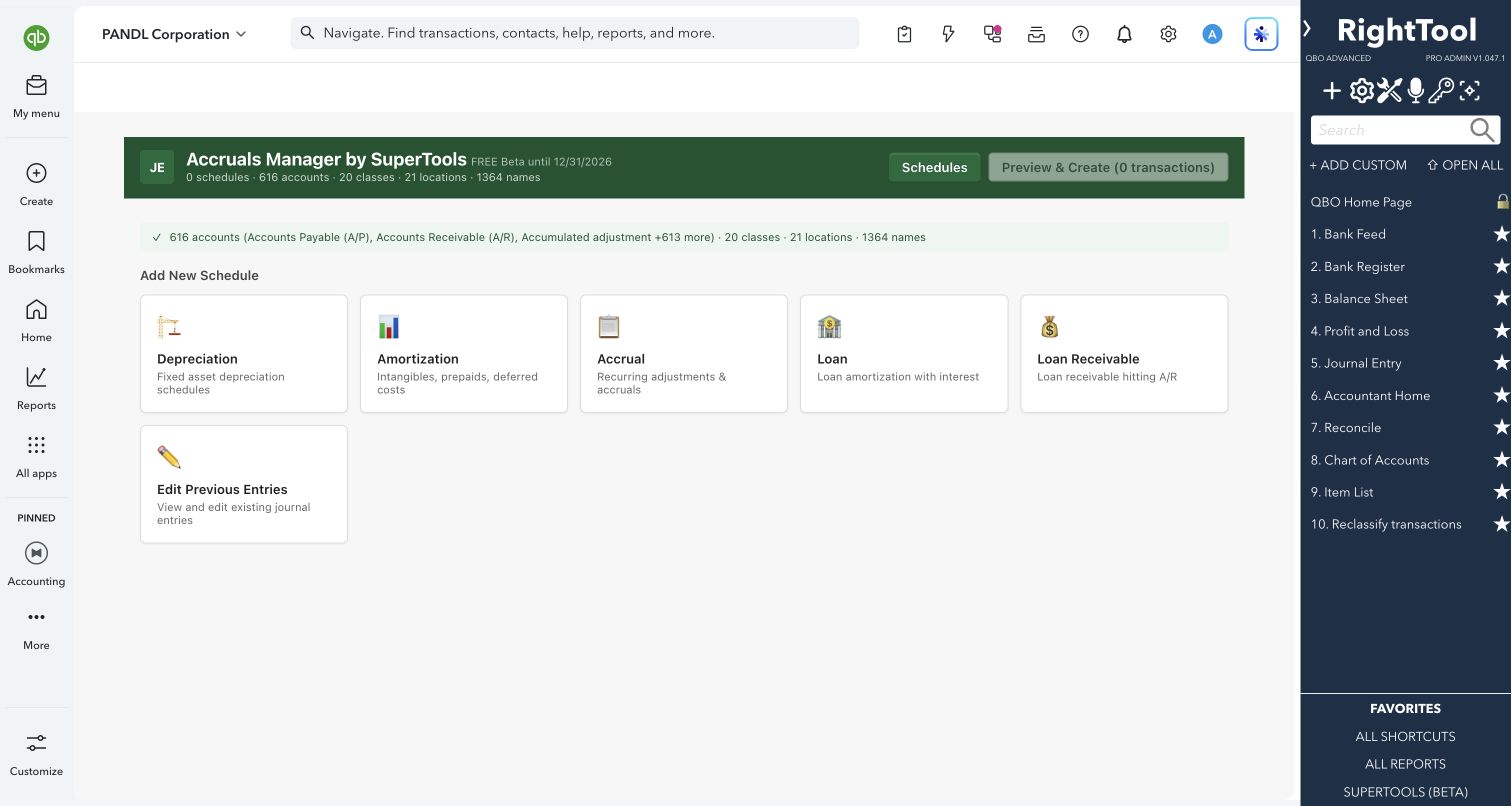Open the user profile avatar A

pyautogui.click(x=1212, y=34)
